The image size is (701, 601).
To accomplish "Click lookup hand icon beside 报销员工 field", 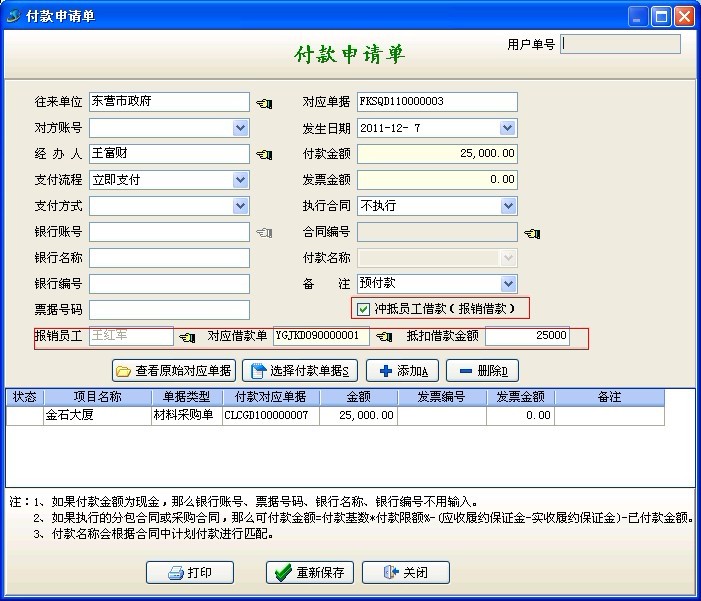I will coord(187,338).
